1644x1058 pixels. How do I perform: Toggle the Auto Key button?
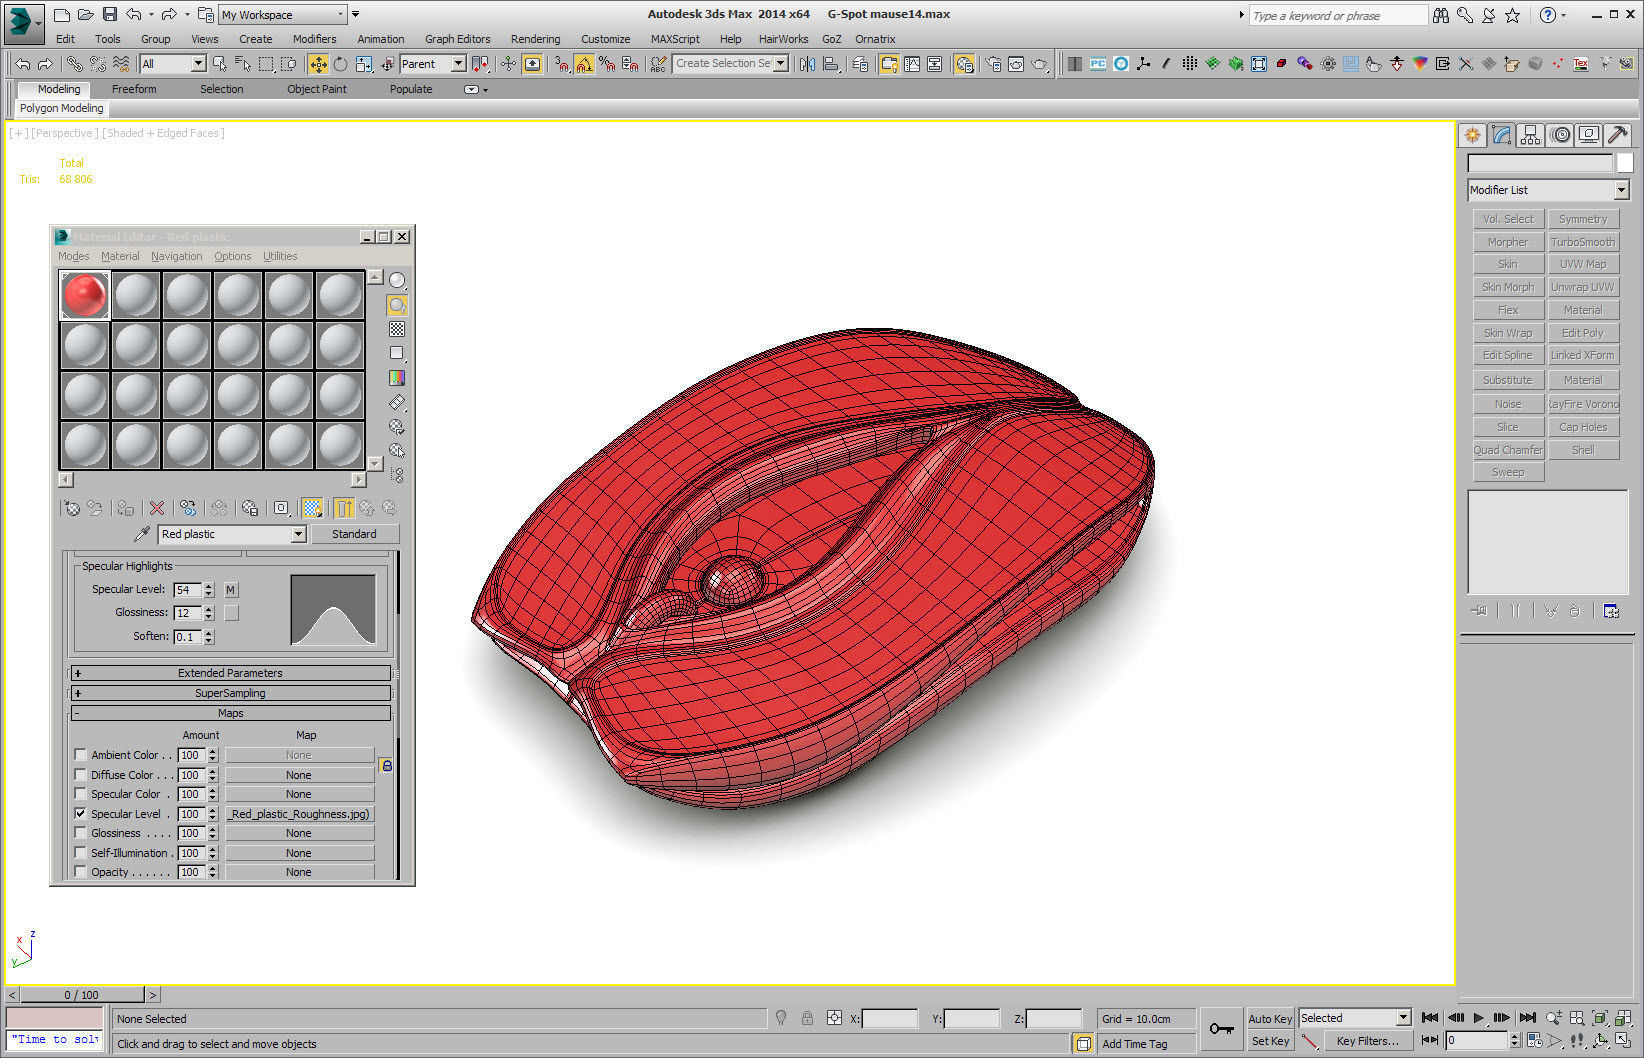(x=1270, y=1018)
